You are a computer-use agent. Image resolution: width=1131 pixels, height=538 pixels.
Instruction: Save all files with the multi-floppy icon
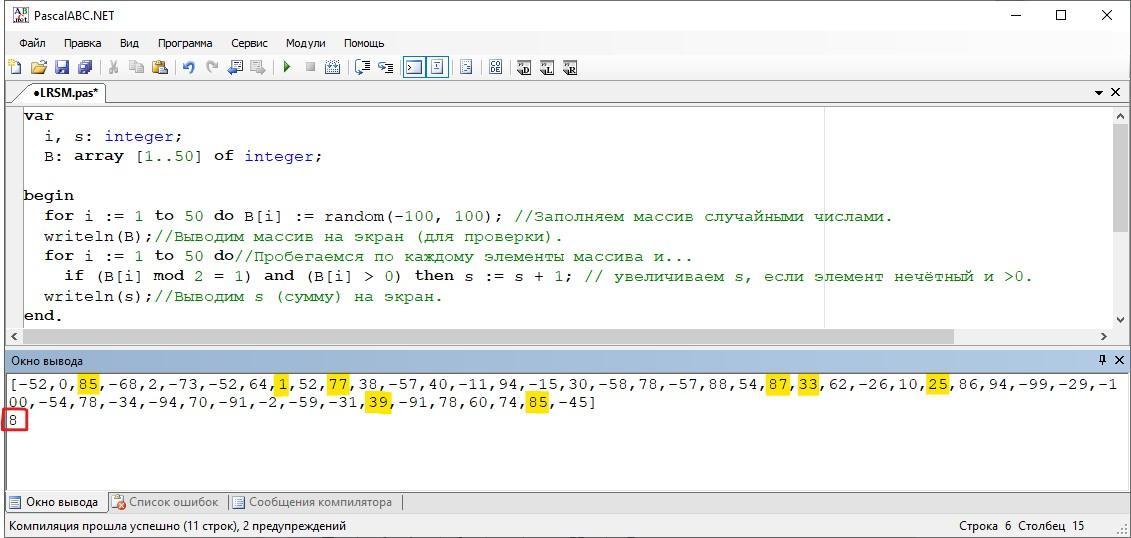[85, 67]
